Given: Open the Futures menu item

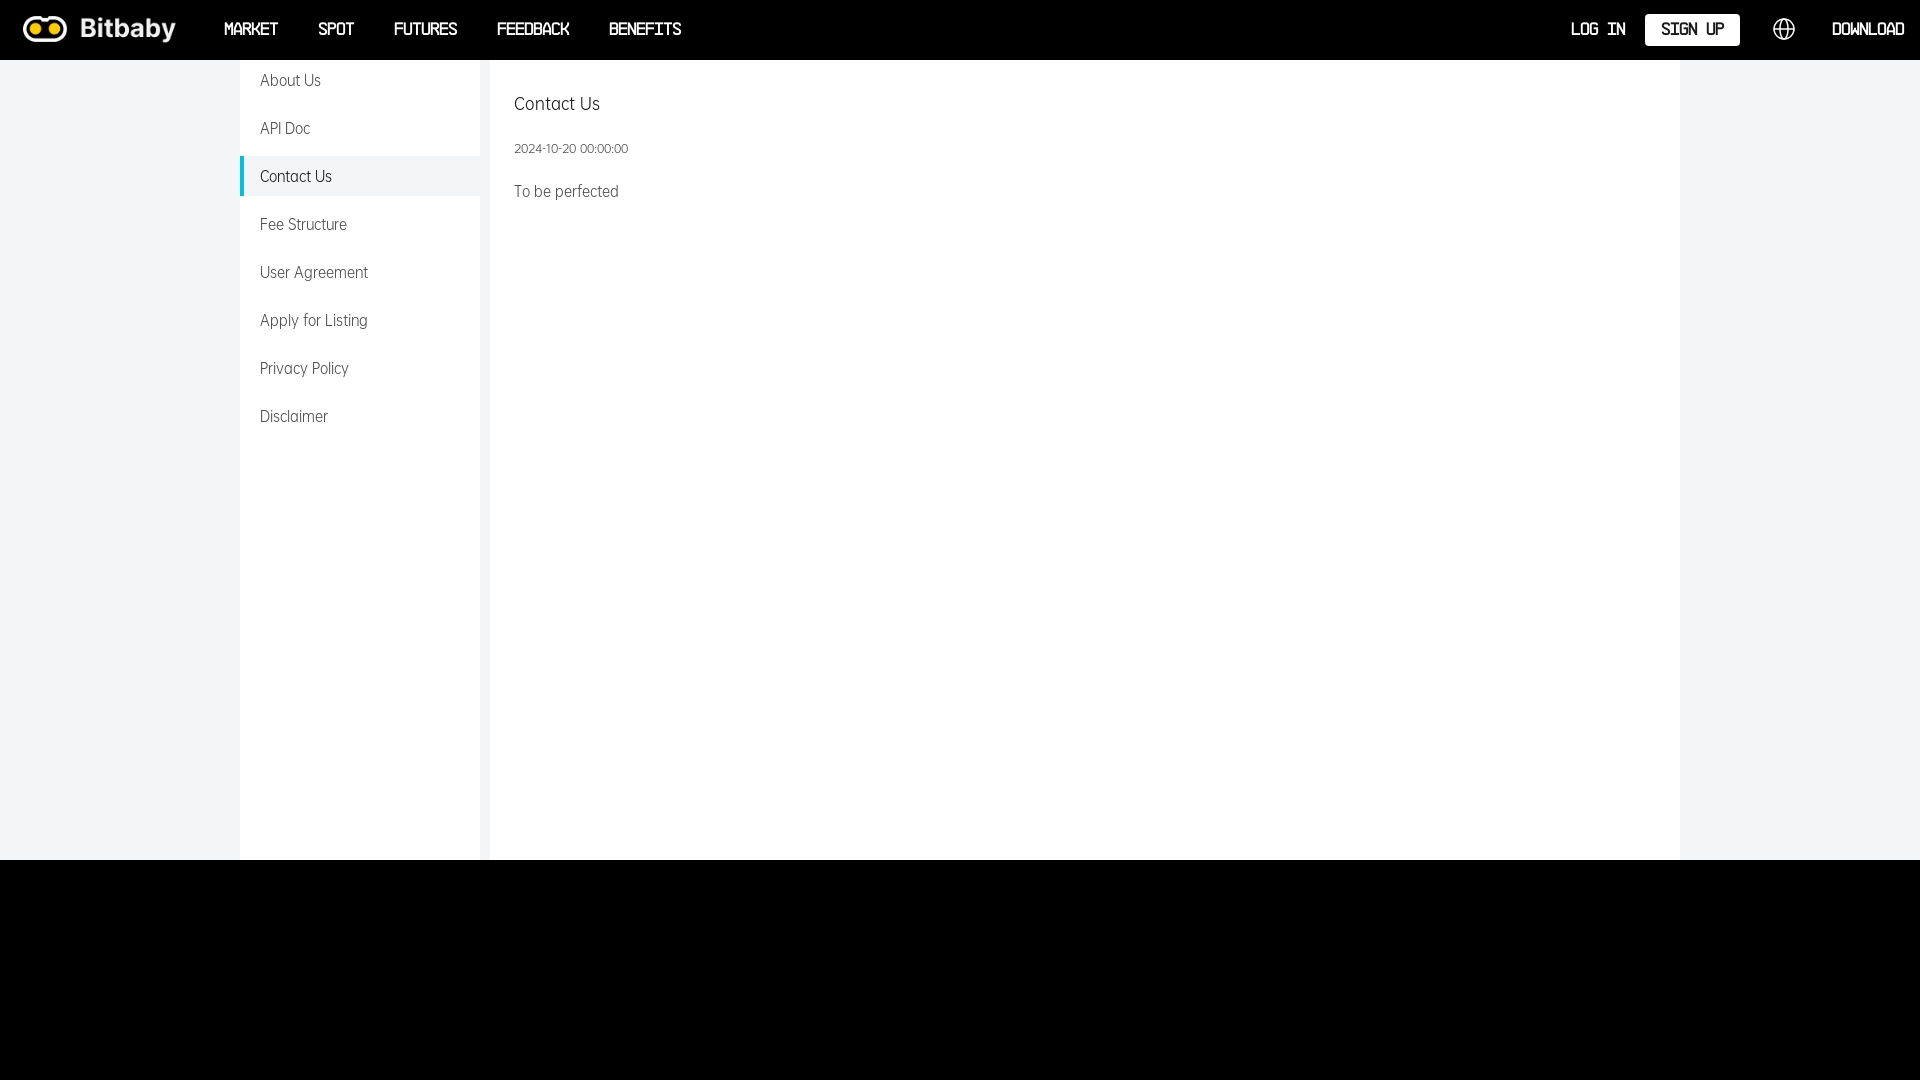Looking at the screenshot, I should tap(425, 29).
